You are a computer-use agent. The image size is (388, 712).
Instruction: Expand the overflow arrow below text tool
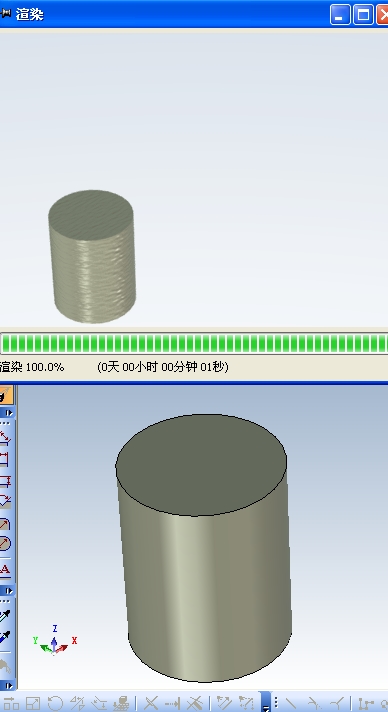[x=9, y=591]
